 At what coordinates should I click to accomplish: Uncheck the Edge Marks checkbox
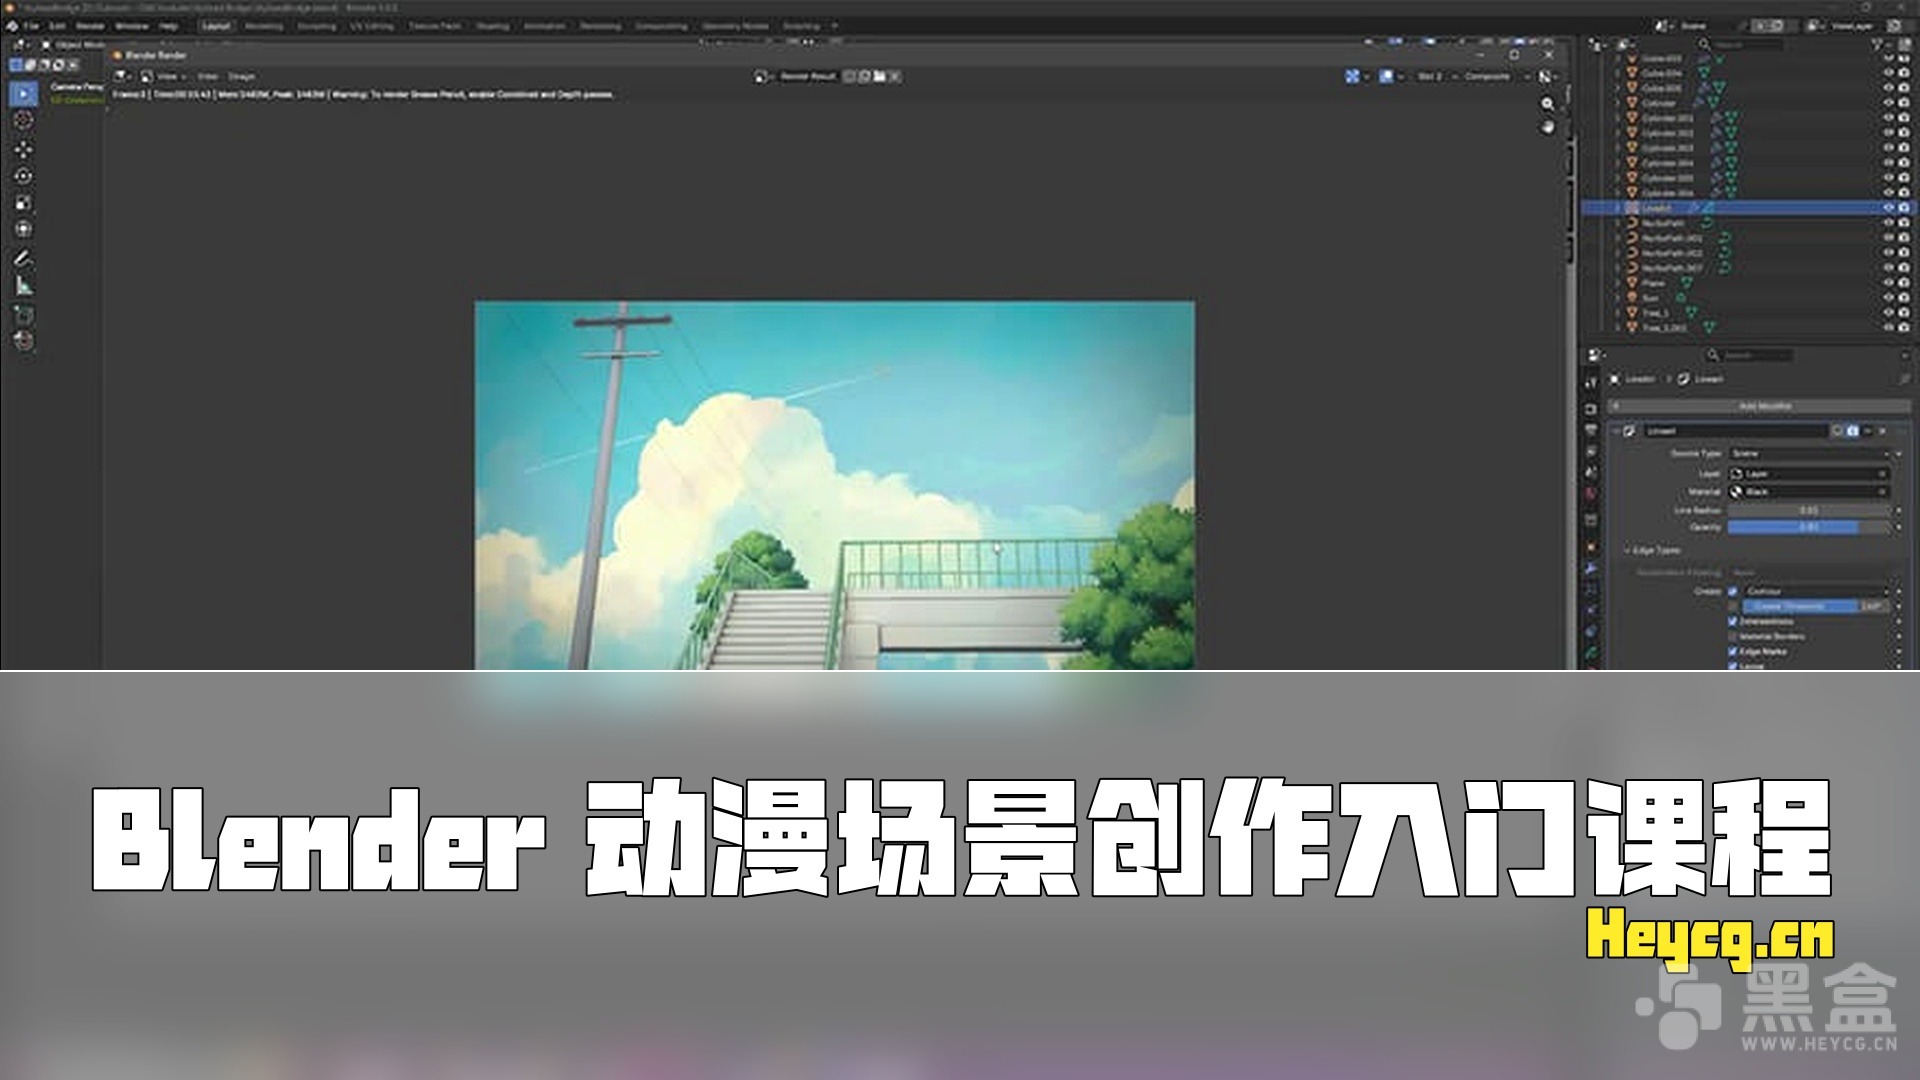pos(1733,651)
